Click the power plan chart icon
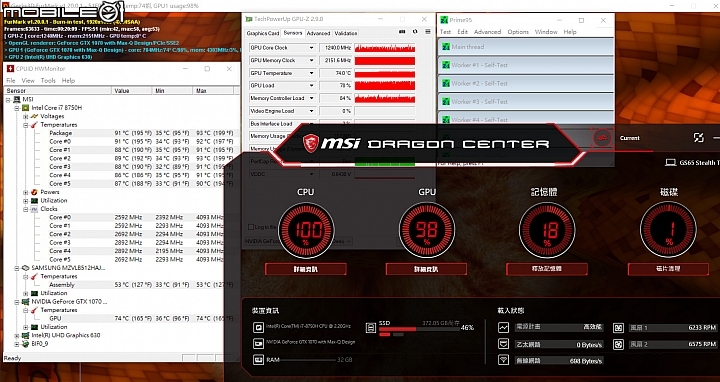The image size is (720, 382). click(504, 327)
